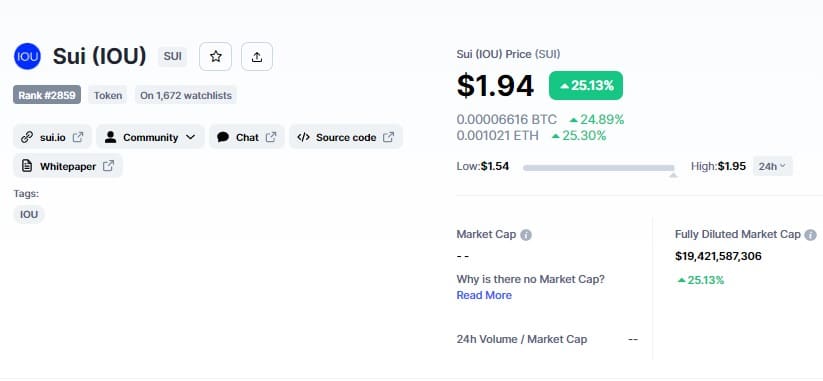This screenshot has height=381, width=823.
Task: Open the 24h timeframe dropdown
Action: coord(773,166)
